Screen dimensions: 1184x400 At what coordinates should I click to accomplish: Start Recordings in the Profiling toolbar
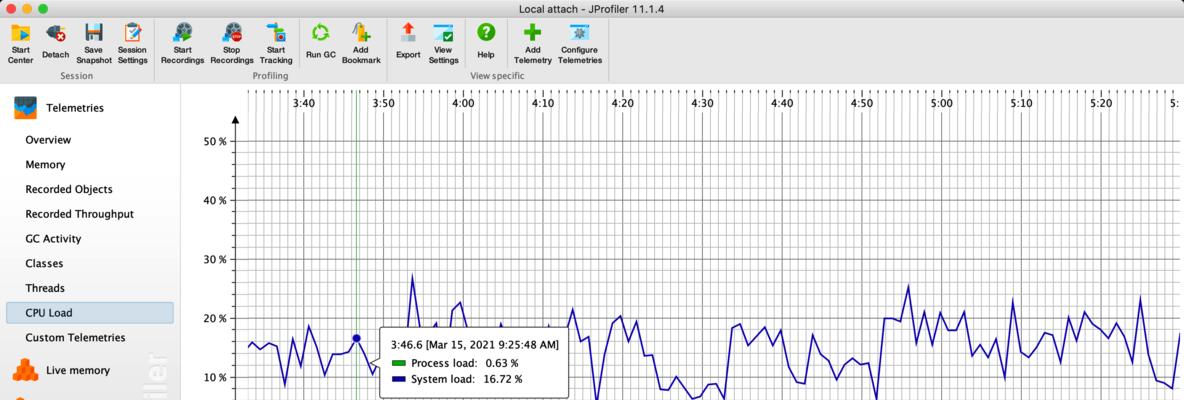[182, 43]
